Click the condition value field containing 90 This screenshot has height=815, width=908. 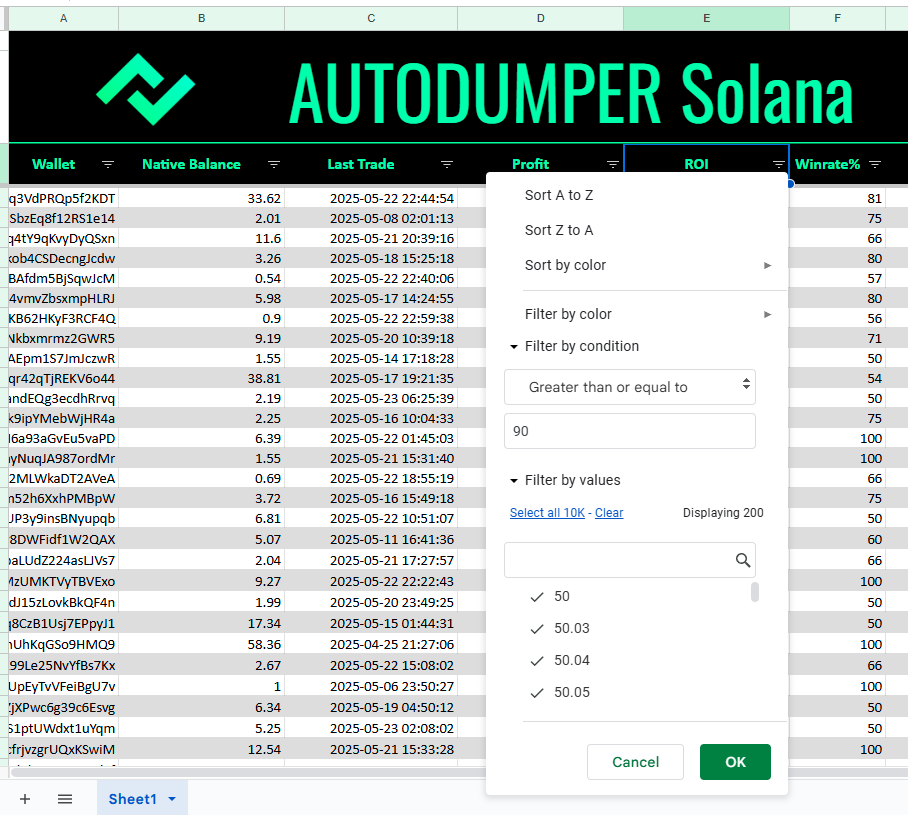(x=629, y=431)
